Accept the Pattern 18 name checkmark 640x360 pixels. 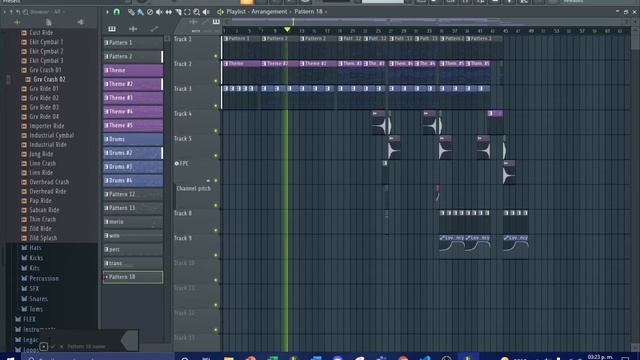(x=53, y=347)
